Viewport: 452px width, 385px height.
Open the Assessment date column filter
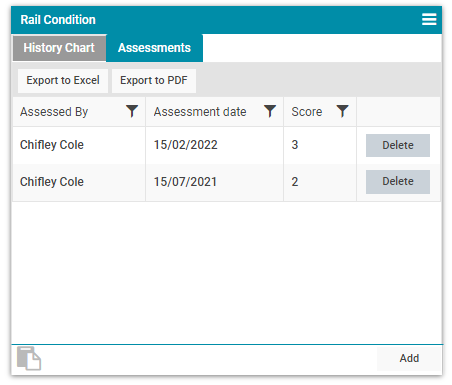pyautogui.click(x=270, y=111)
